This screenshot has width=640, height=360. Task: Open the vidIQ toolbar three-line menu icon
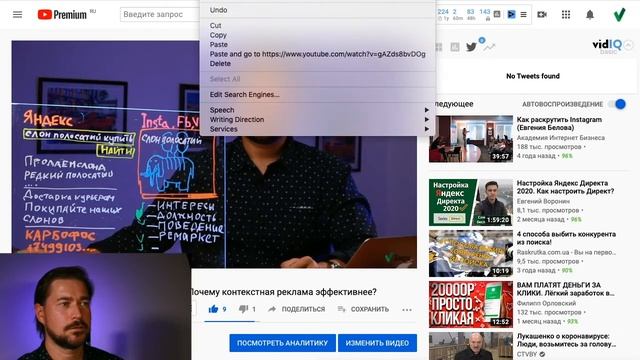pos(523,15)
